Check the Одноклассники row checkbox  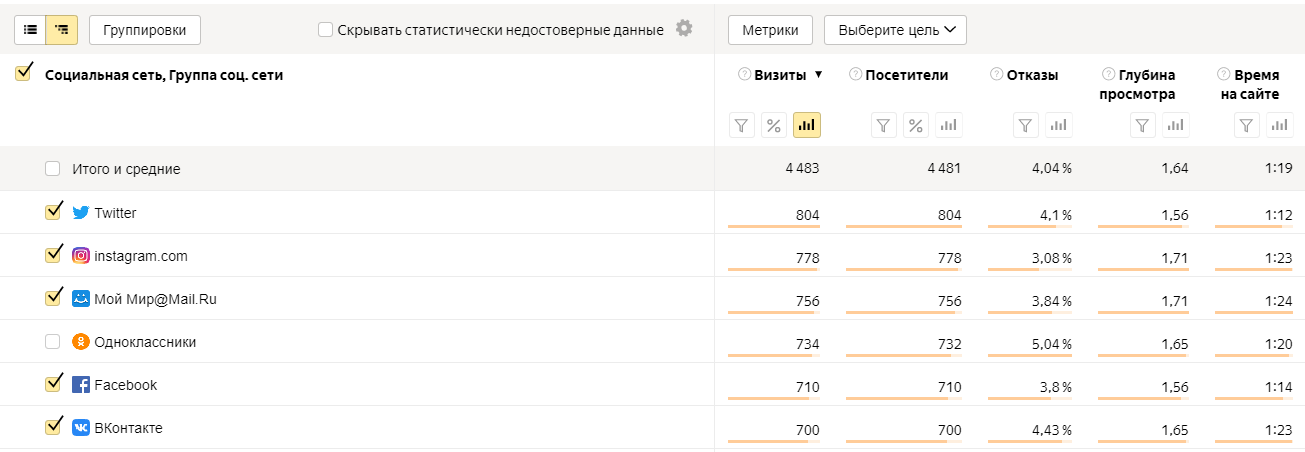coord(53,342)
